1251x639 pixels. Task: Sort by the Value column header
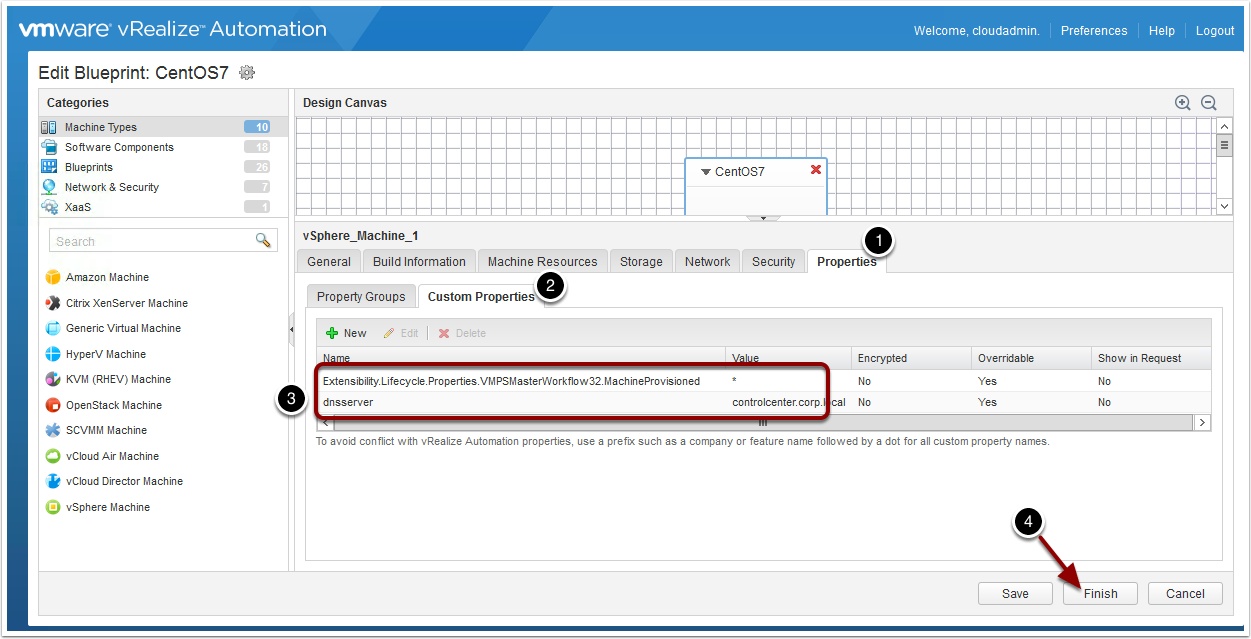click(788, 358)
